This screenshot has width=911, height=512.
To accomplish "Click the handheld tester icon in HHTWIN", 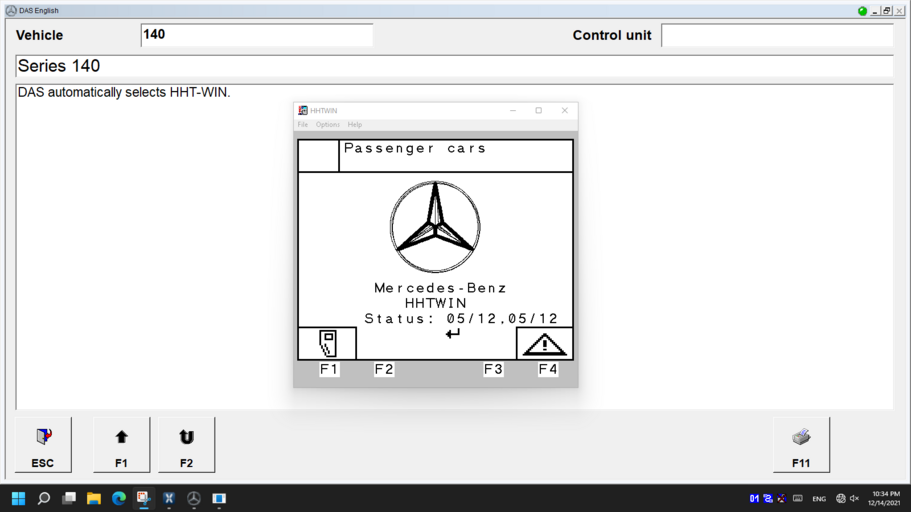I will 327,343.
